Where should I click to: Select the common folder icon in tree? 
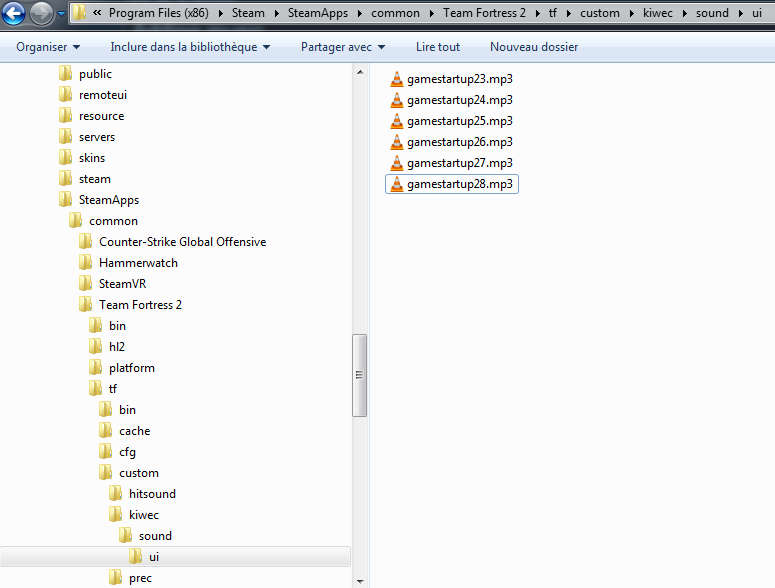(76, 220)
